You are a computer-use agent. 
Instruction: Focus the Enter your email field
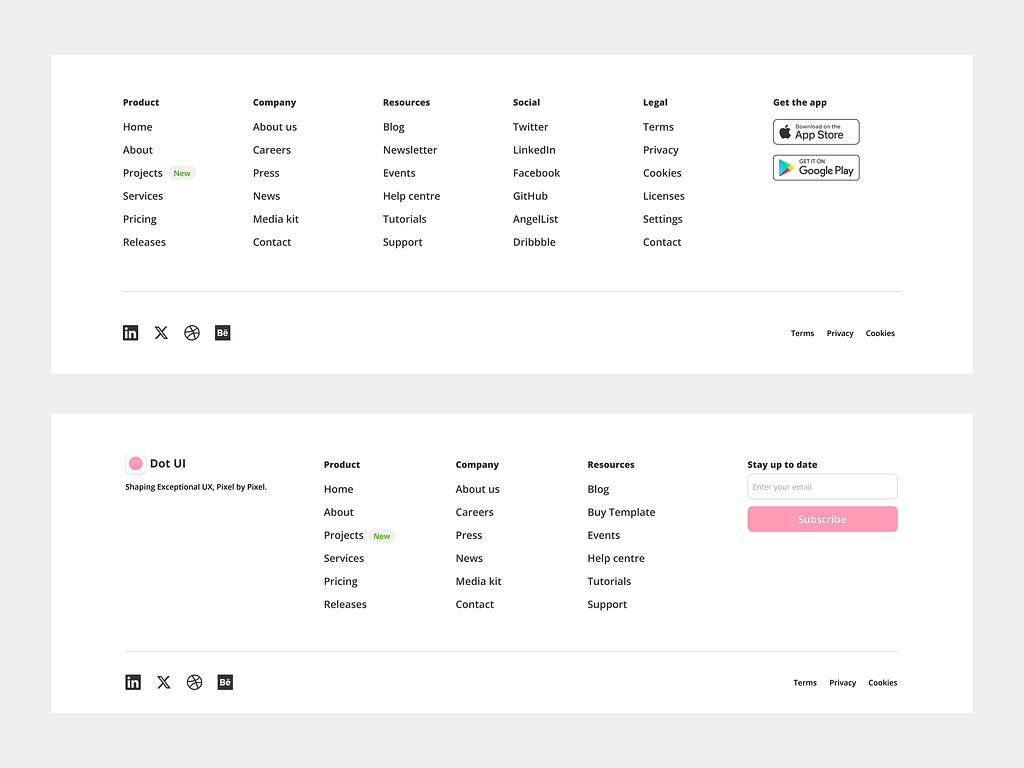click(x=822, y=487)
